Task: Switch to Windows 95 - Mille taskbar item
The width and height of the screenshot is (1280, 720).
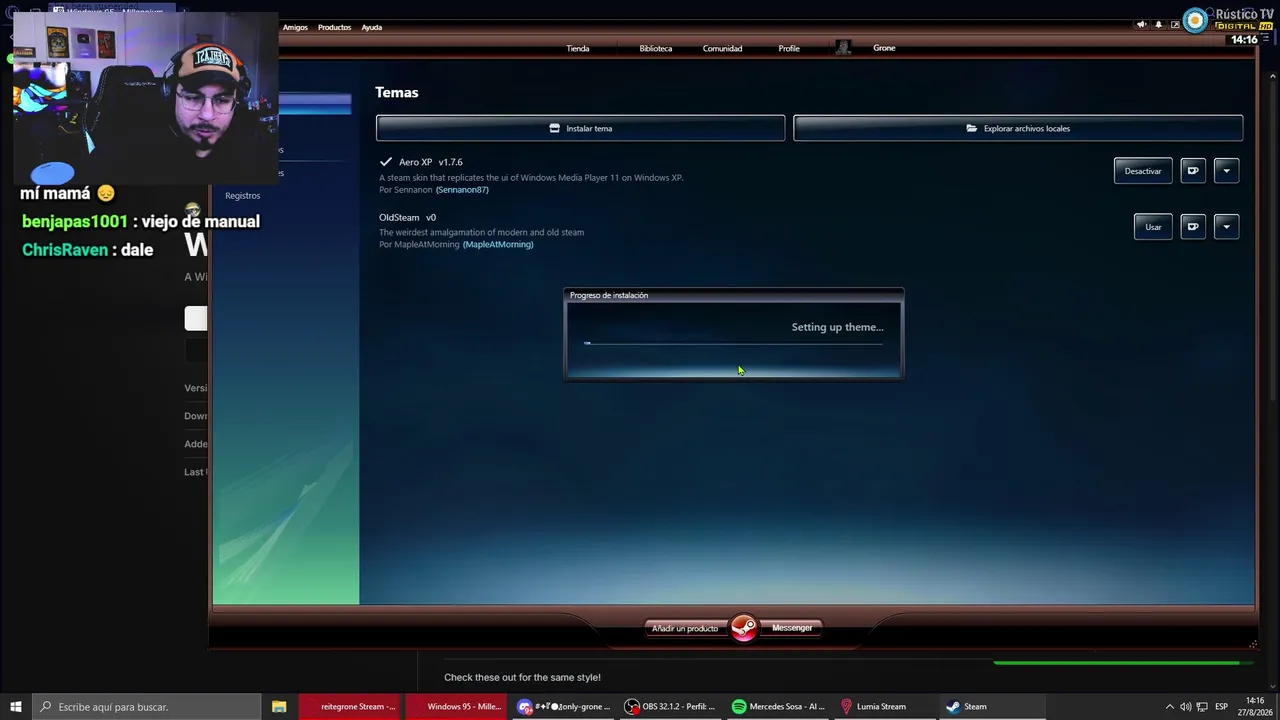Action: [x=455, y=706]
